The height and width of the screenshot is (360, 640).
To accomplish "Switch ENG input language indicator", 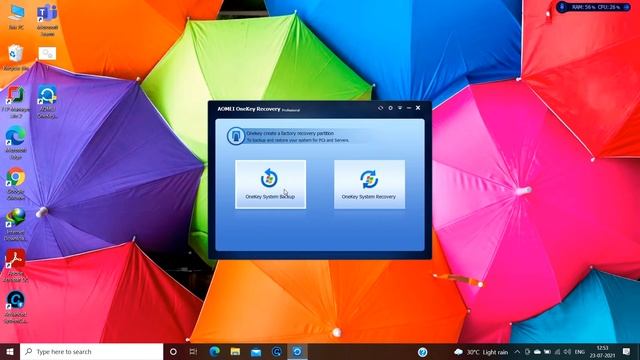I will click(580, 352).
